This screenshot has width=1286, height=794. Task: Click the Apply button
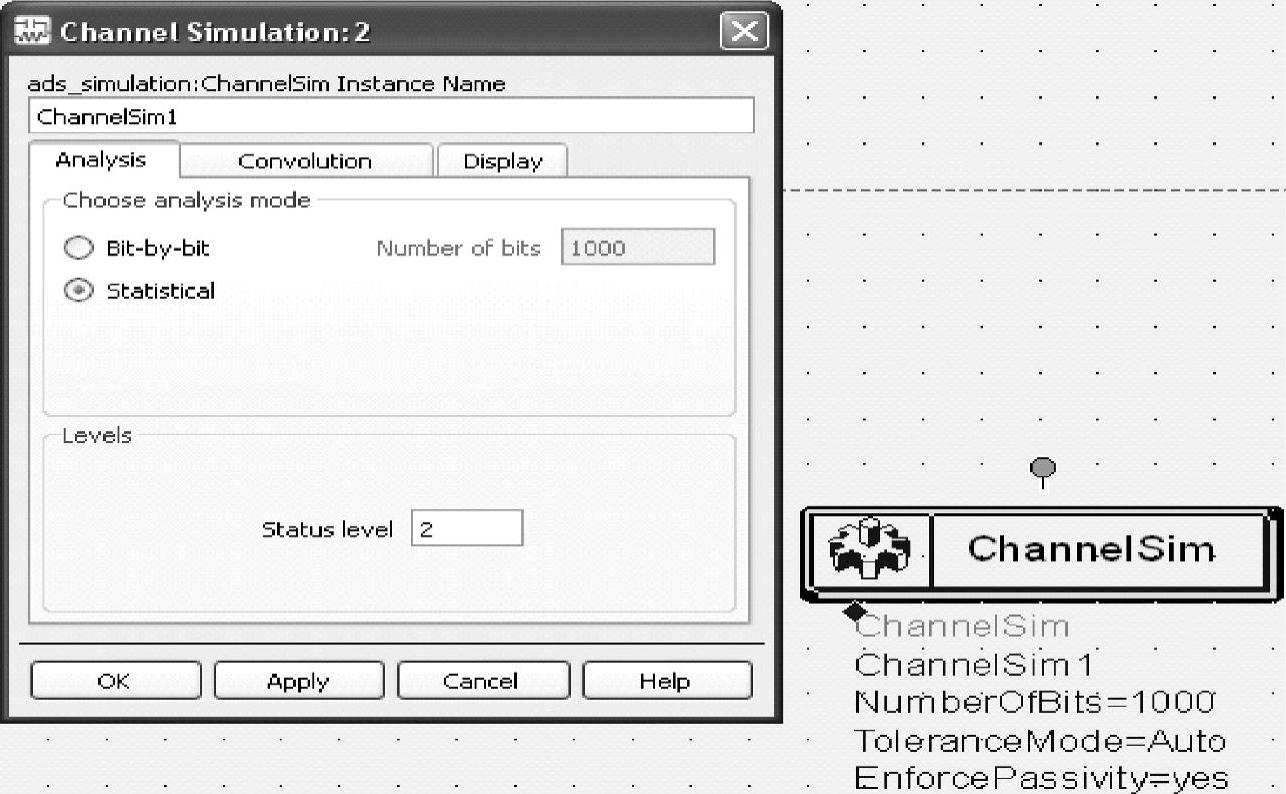point(298,681)
